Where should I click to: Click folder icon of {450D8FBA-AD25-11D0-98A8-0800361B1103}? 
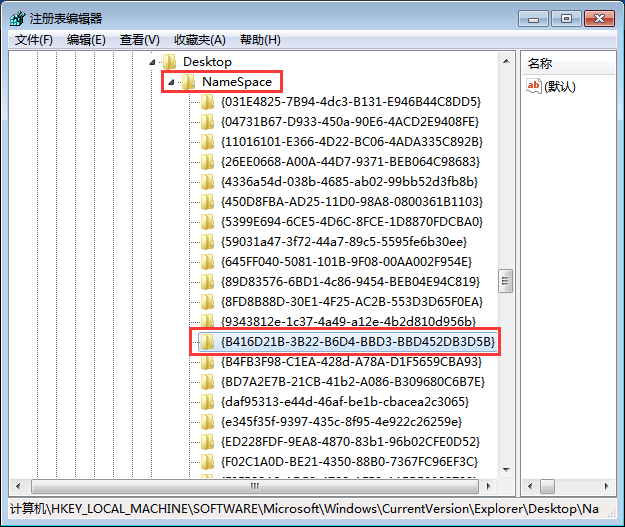pos(207,202)
